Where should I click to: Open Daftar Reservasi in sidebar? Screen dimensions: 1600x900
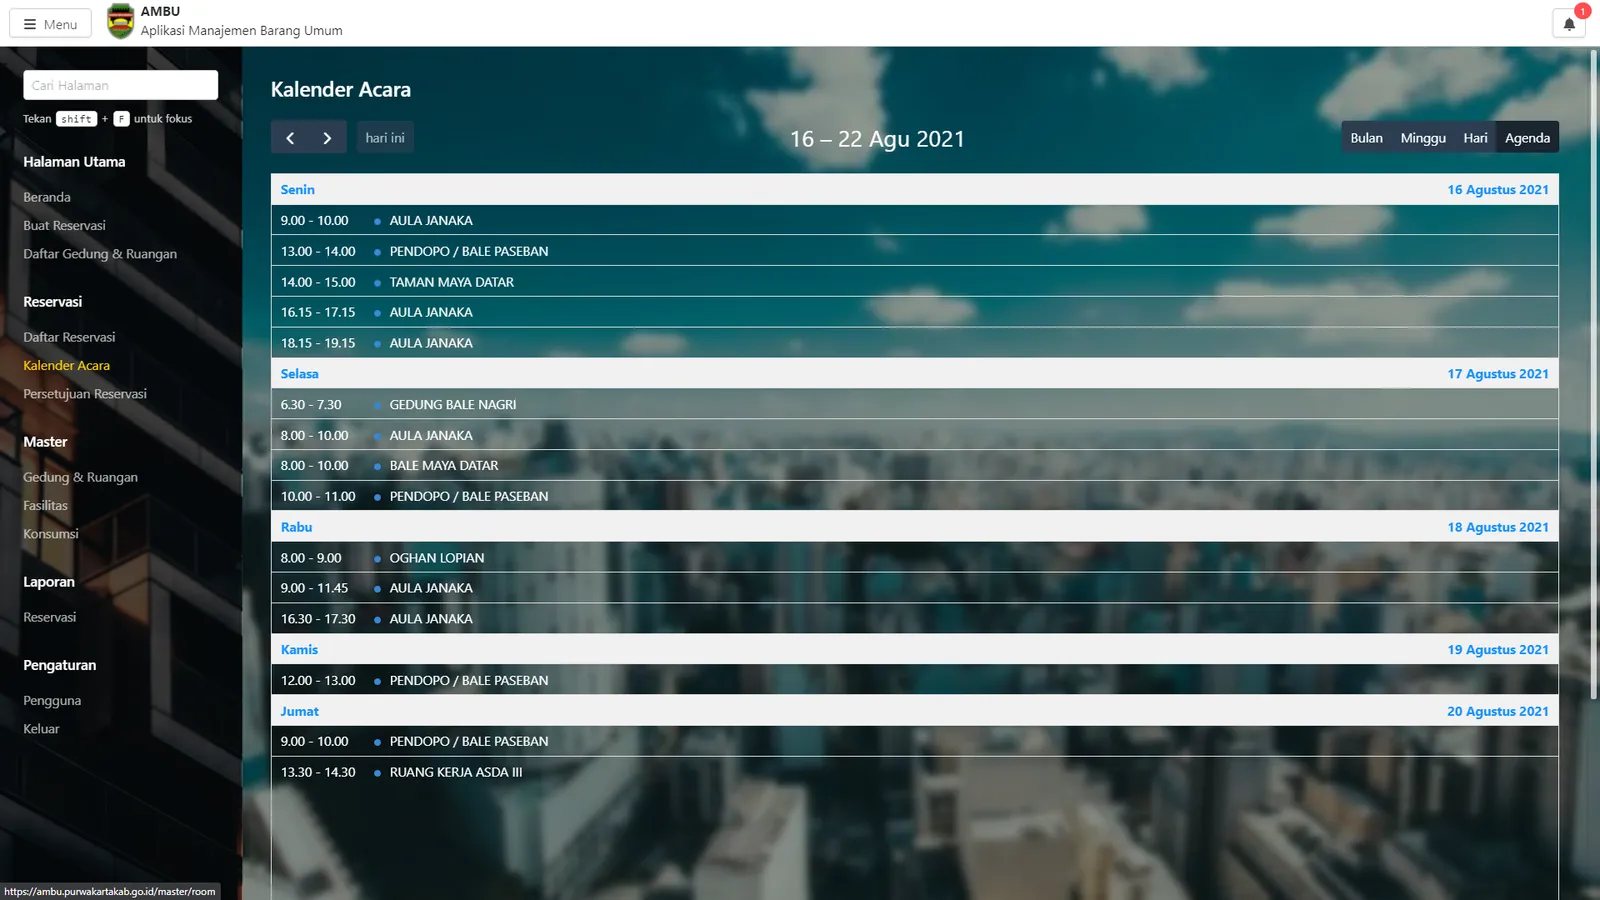click(x=69, y=337)
